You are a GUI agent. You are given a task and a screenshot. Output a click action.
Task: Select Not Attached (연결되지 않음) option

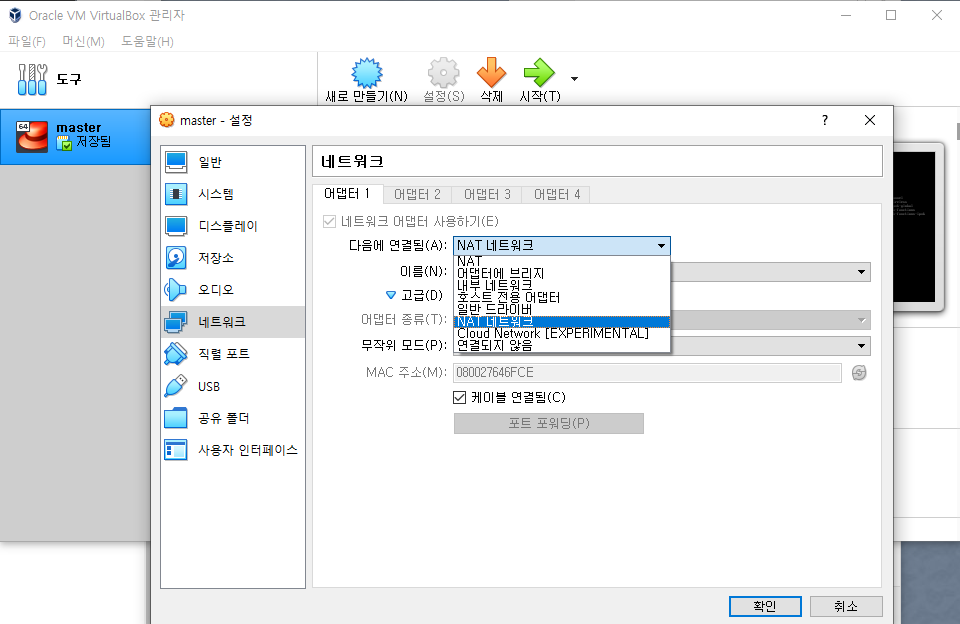(x=561, y=345)
